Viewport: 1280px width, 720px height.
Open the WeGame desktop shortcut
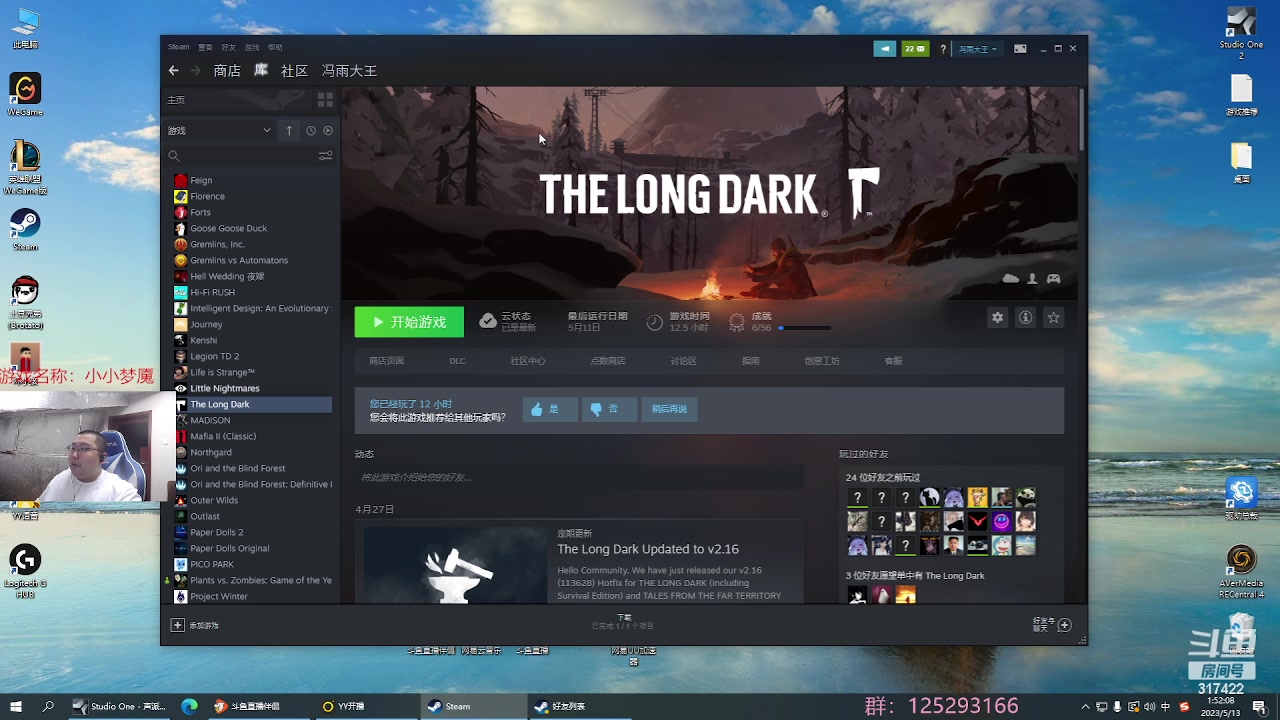(25, 95)
